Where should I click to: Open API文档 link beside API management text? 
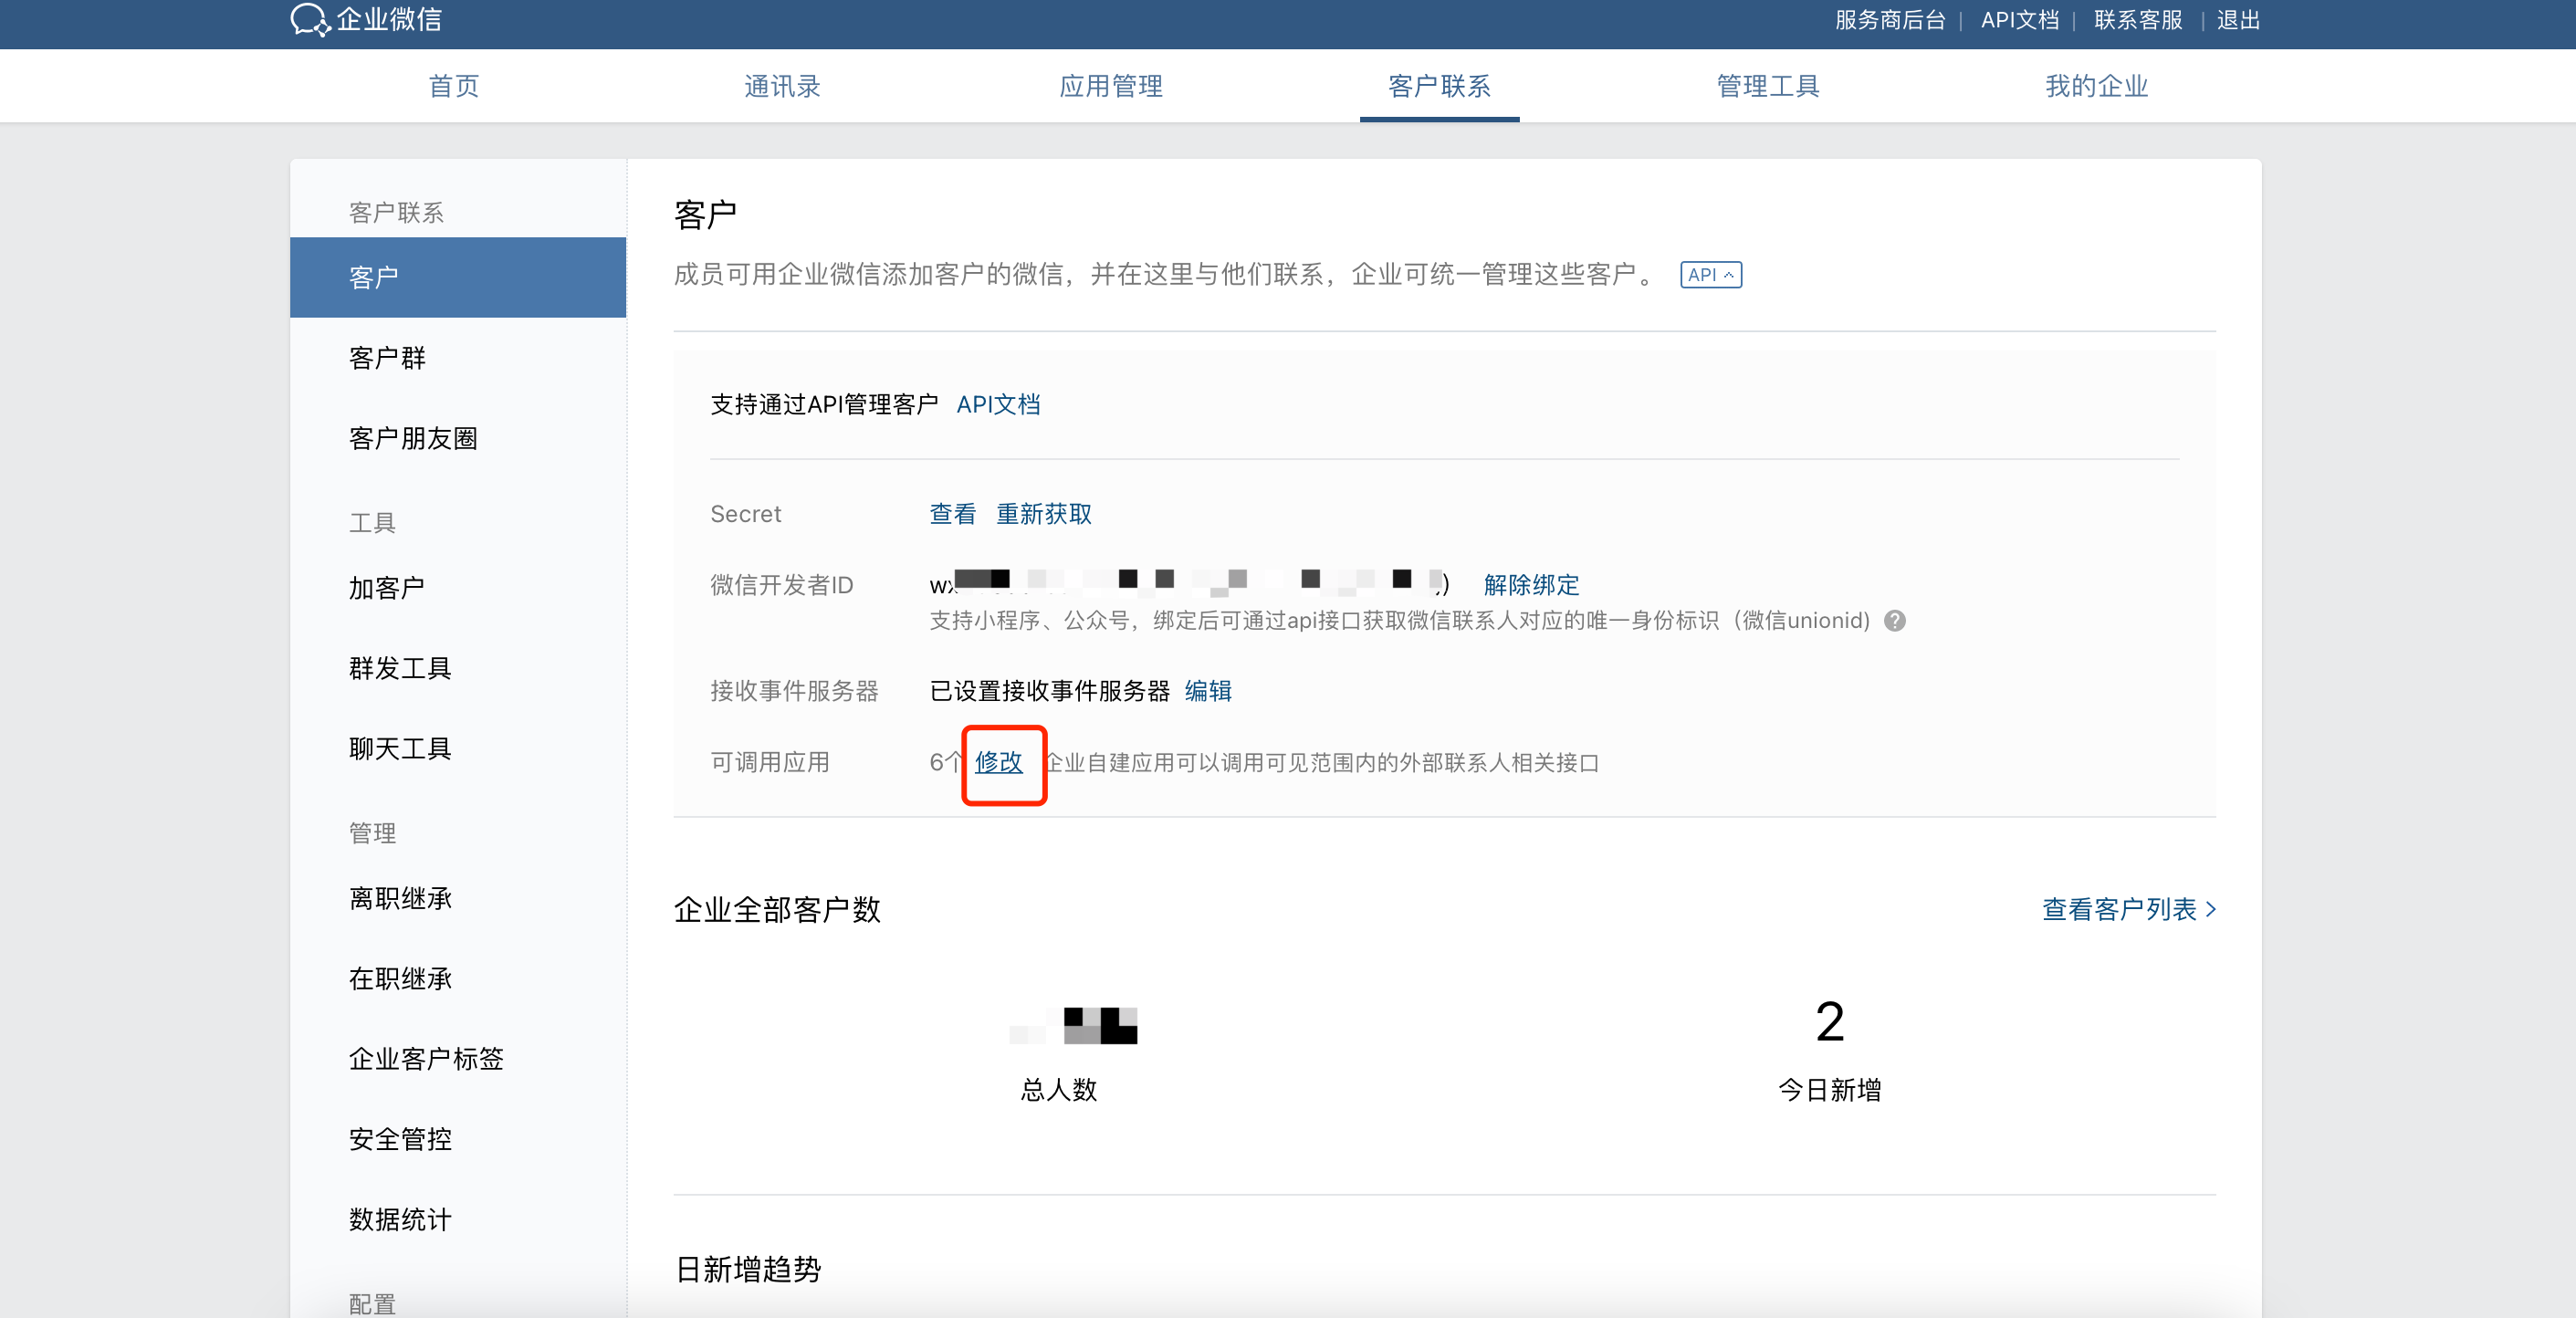pos(998,404)
